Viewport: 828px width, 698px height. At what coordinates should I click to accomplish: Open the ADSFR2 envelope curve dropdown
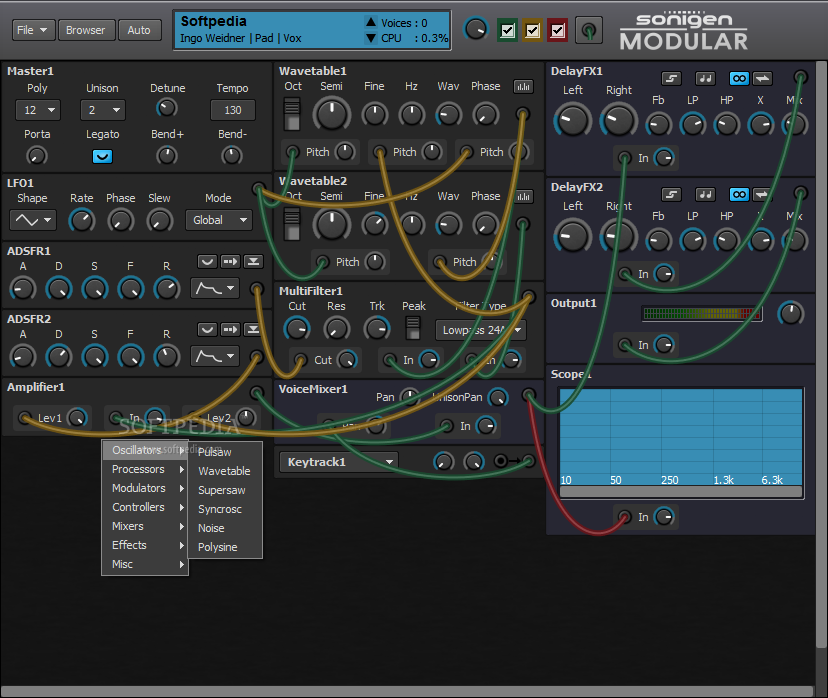[215, 356]
